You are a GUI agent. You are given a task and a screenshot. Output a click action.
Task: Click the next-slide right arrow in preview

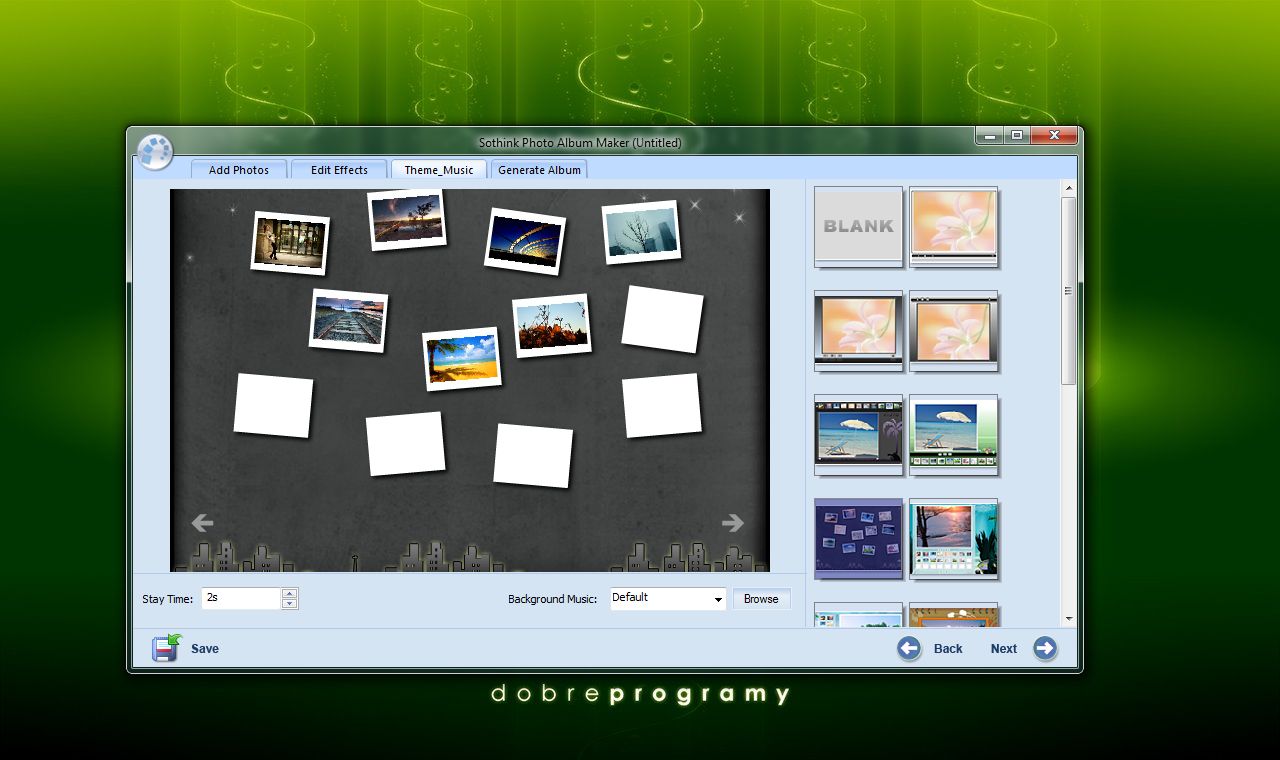[x=733, y=522]
